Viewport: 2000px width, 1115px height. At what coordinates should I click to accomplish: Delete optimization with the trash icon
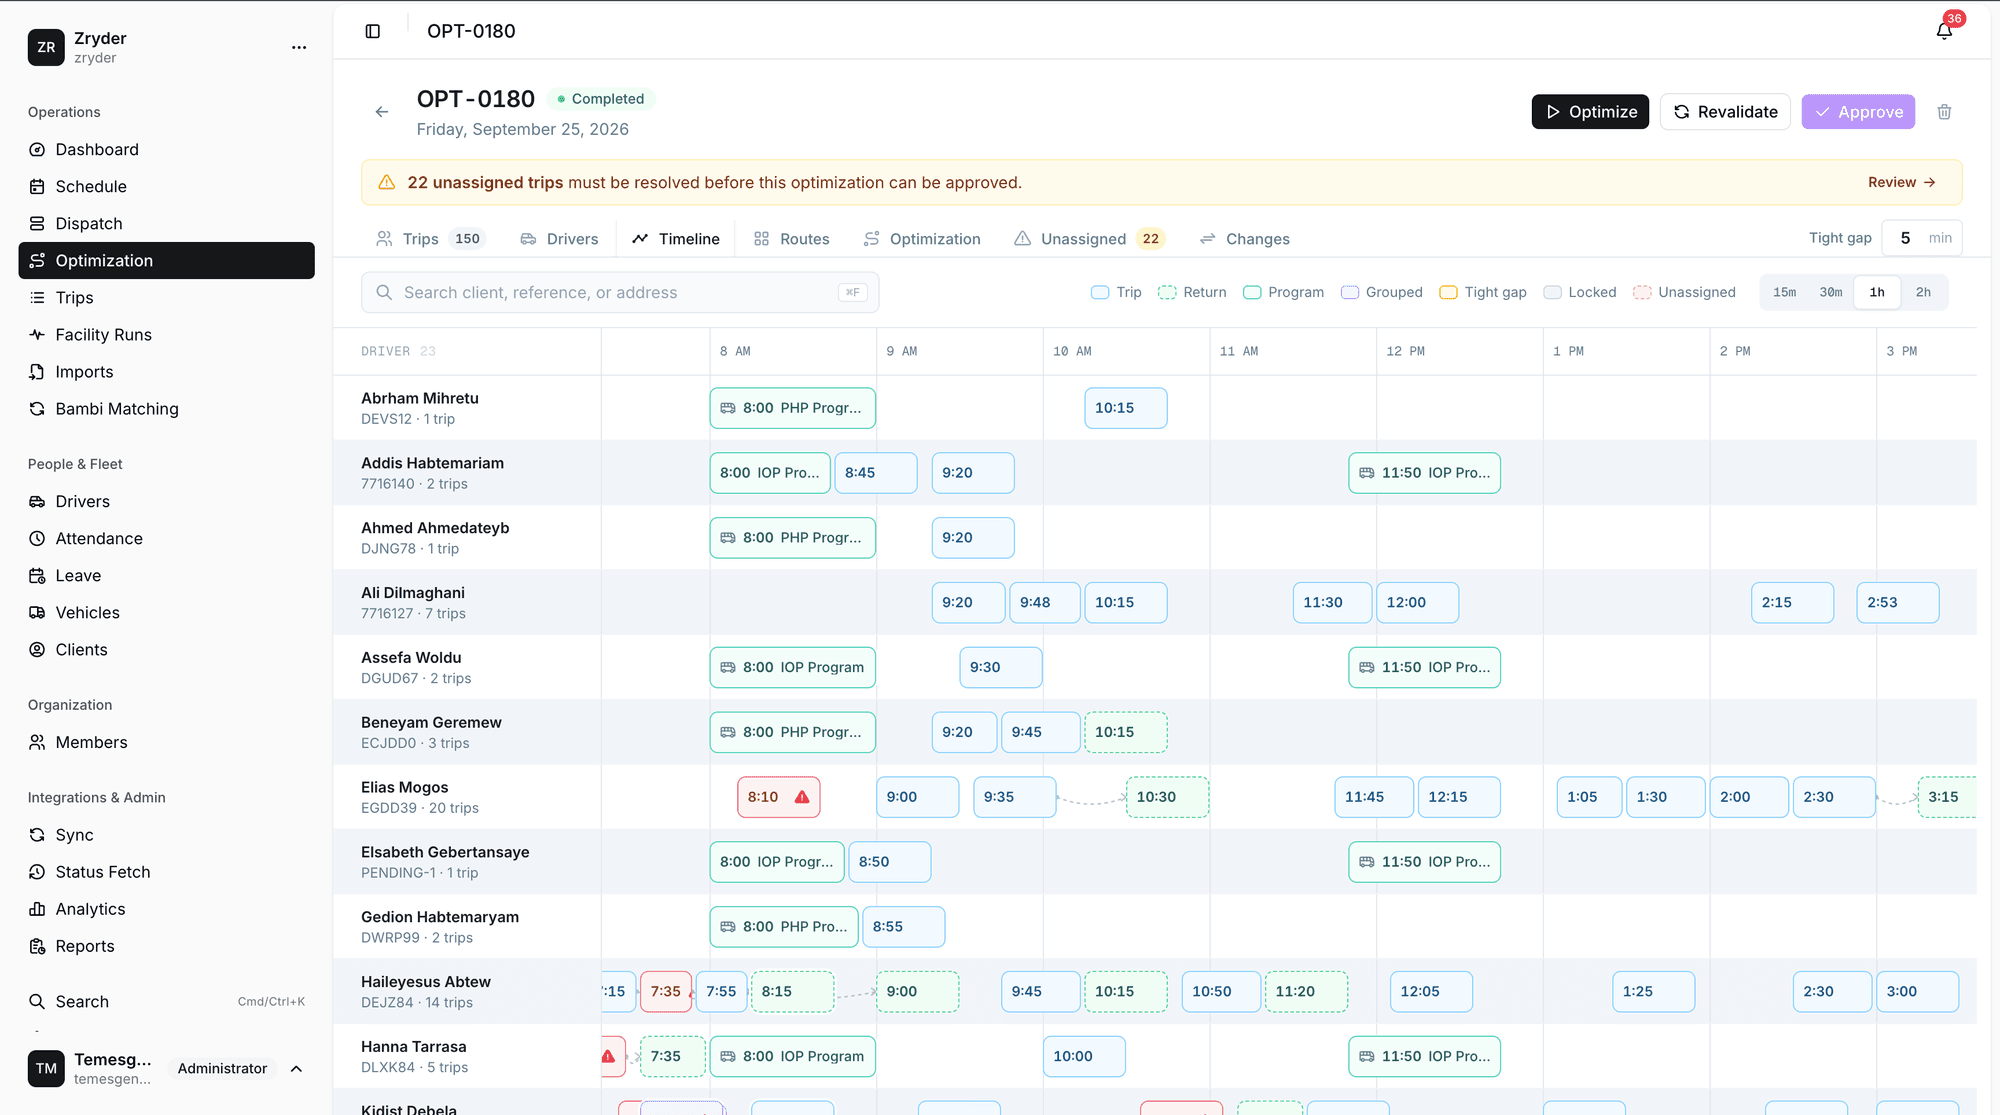pyautogui.click(x=1944, y=112)
